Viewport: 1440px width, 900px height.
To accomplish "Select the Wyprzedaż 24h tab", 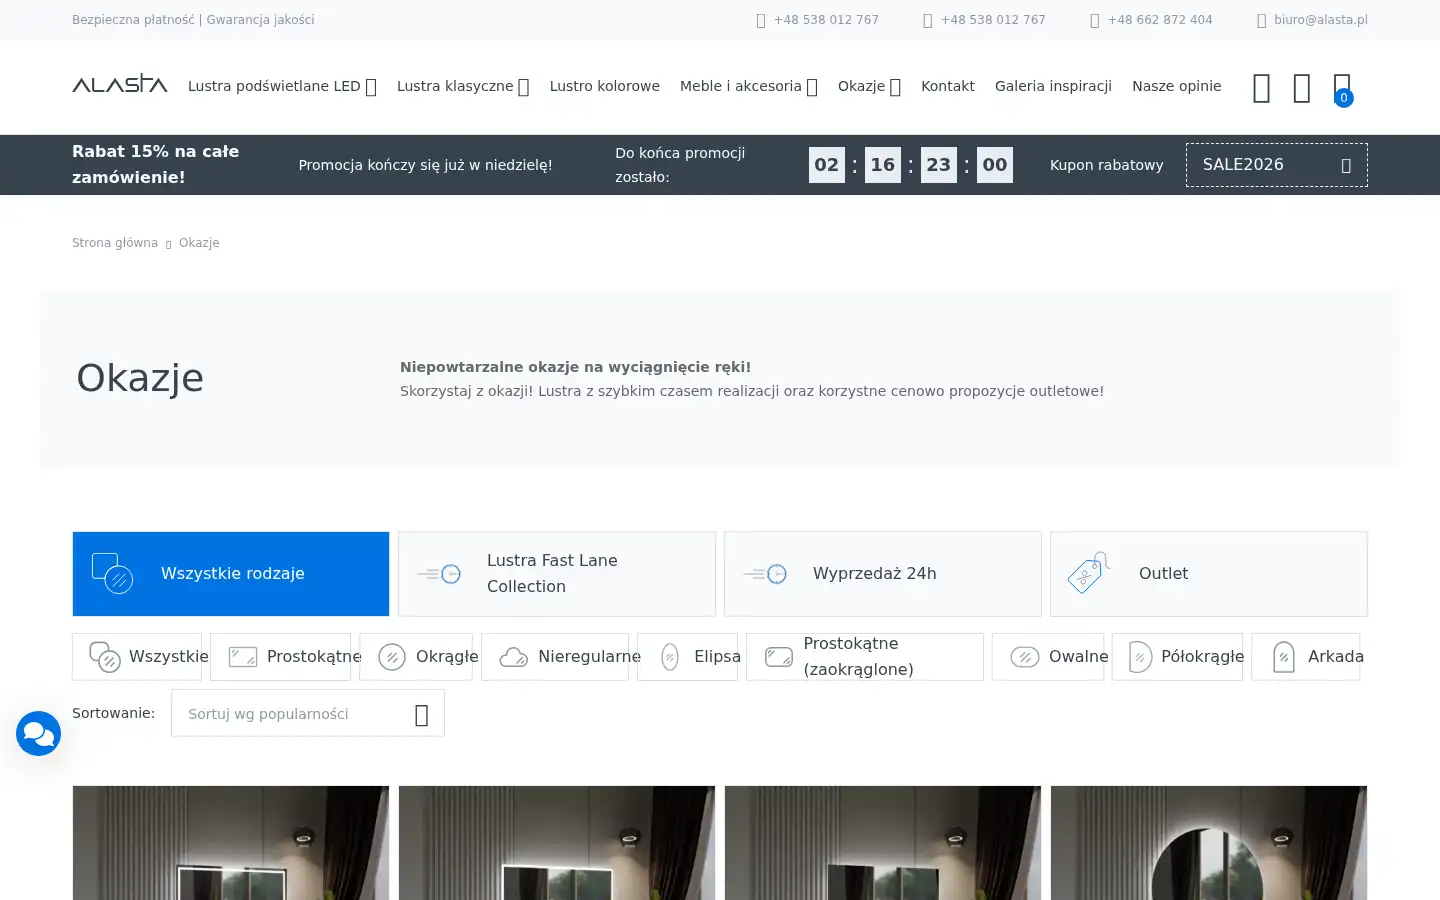I will pos(883,574).
